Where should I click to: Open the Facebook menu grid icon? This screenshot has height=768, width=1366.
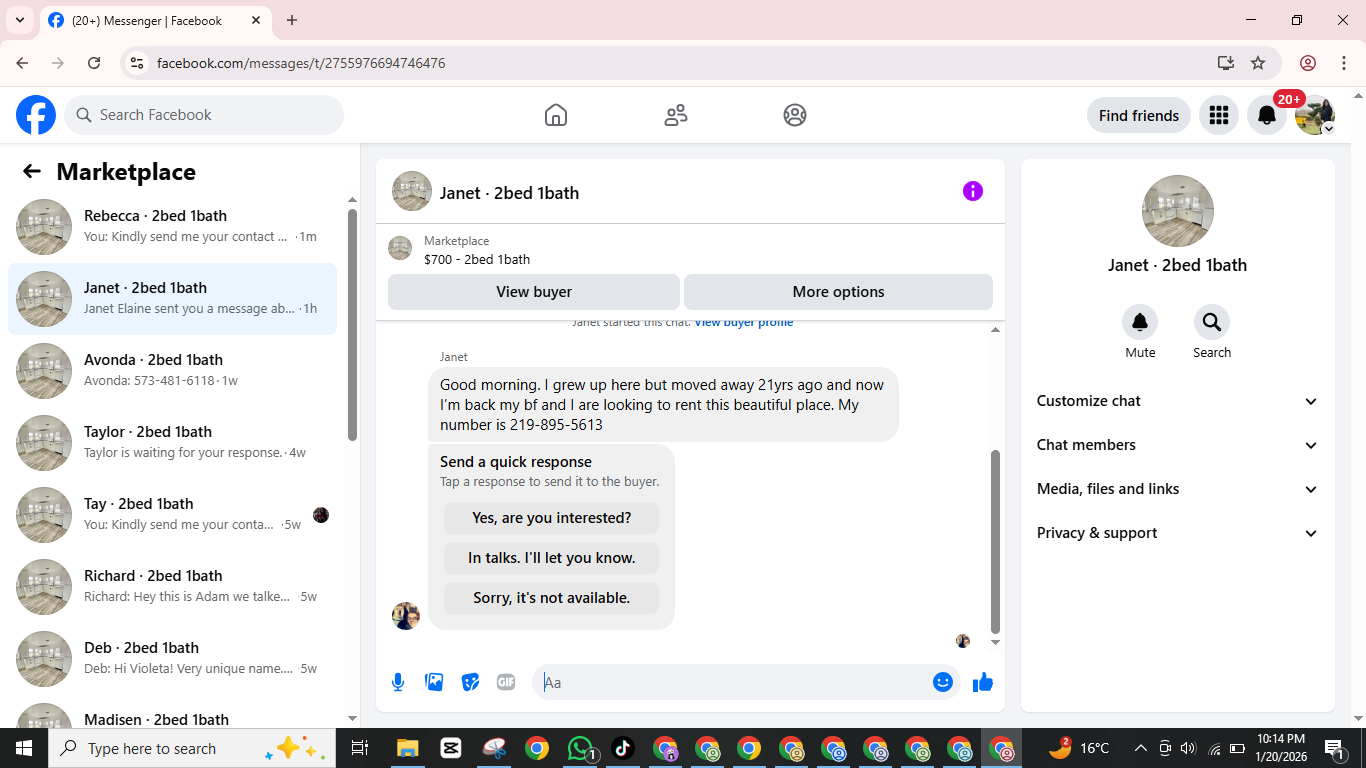pyautogui.click(x=1218, y=115)
